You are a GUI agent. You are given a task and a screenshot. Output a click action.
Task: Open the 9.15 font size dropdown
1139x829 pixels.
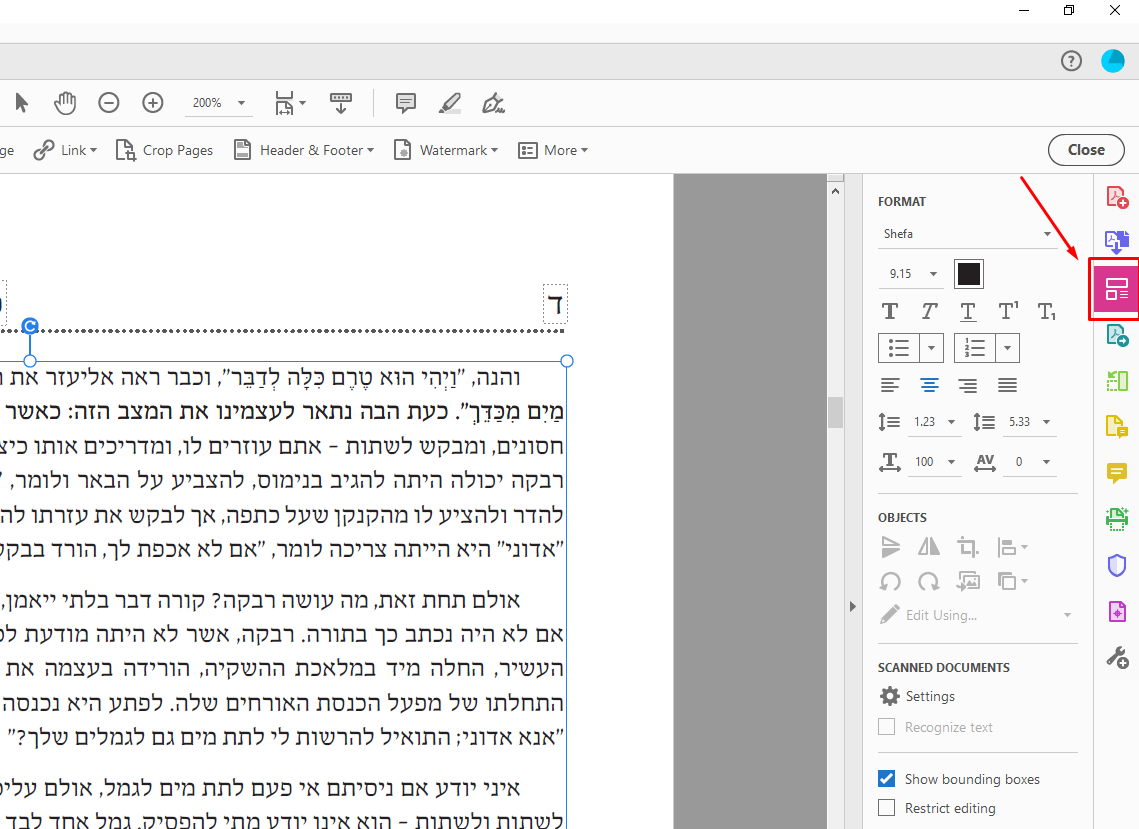(913, 274)
